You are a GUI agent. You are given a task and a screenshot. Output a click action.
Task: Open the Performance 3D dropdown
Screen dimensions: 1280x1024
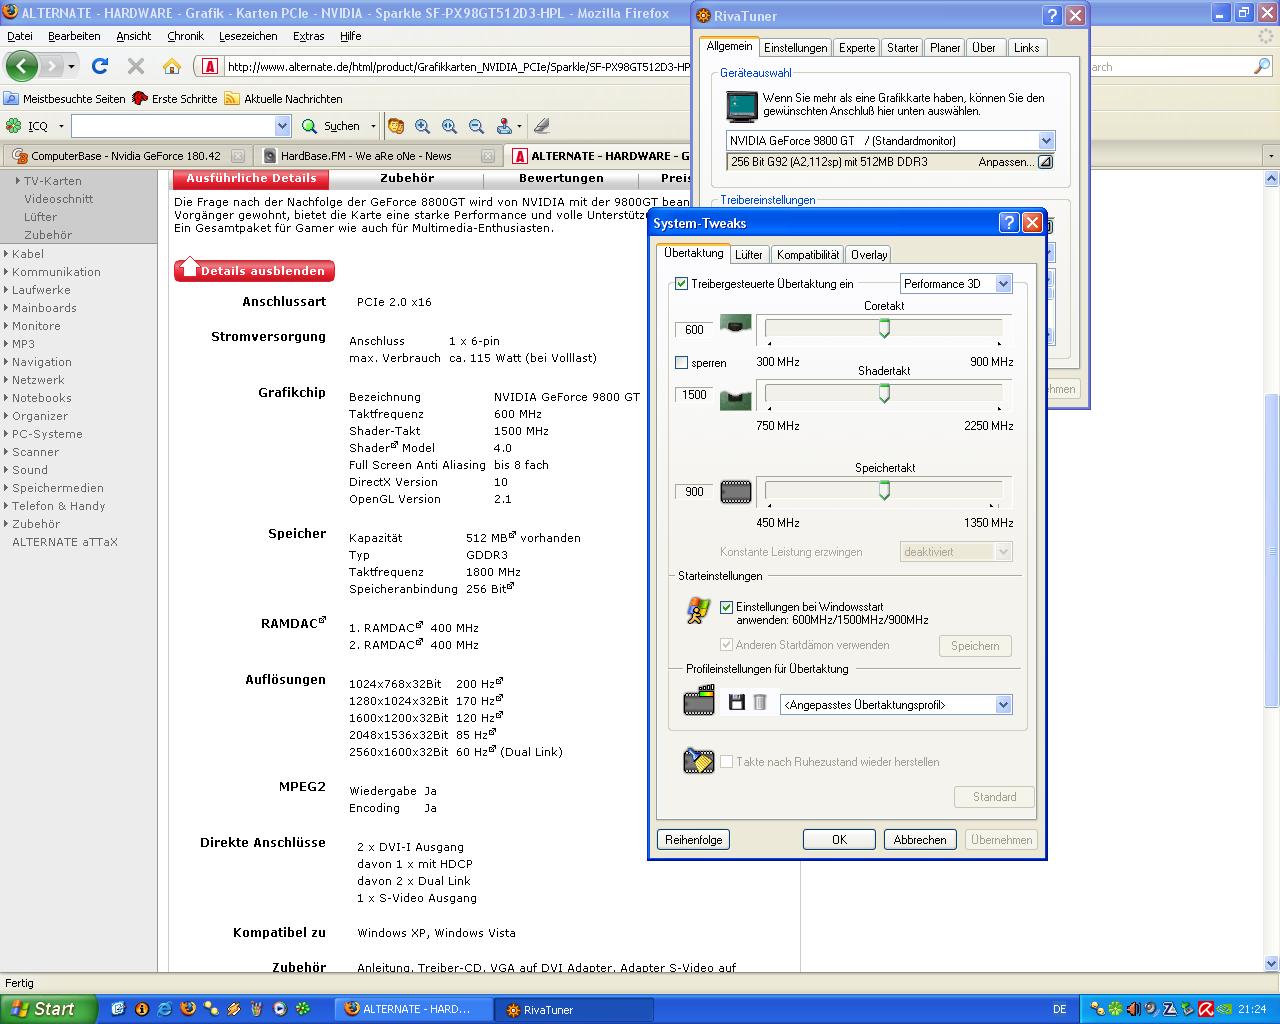click(x=1004, y=284)
